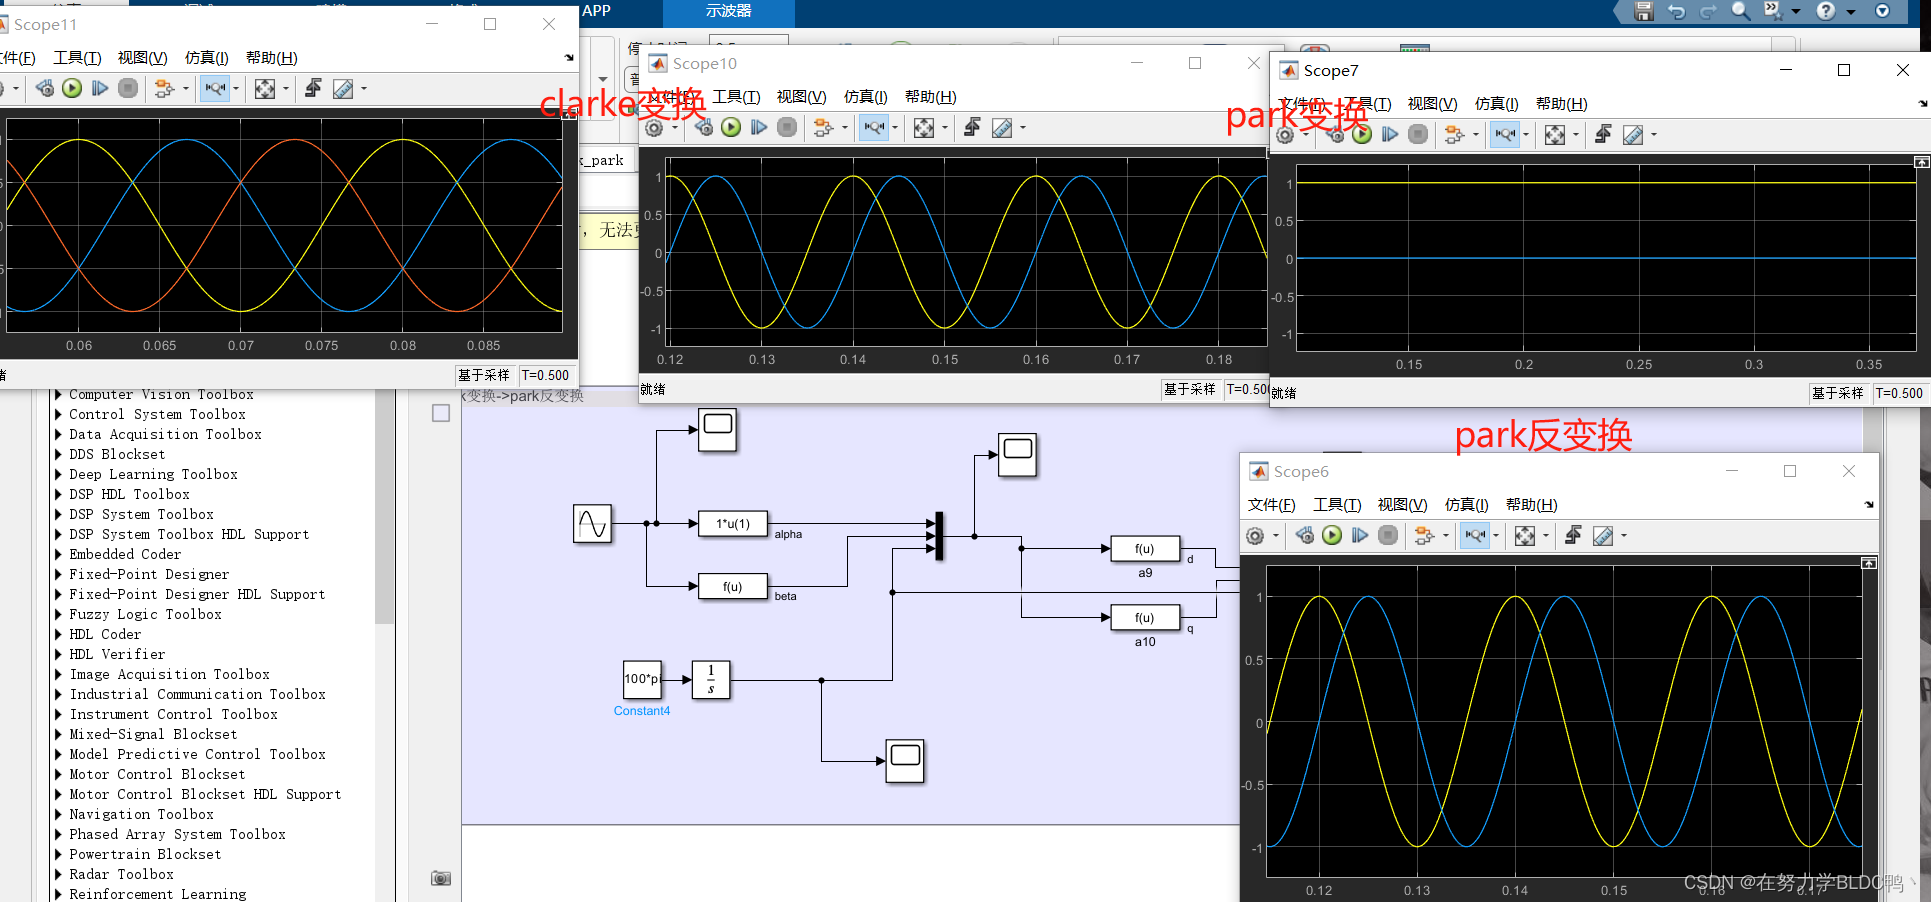Select the 100*pi Constant block
The height and width of the screenshot is (902, 1931).
[642, 679]
